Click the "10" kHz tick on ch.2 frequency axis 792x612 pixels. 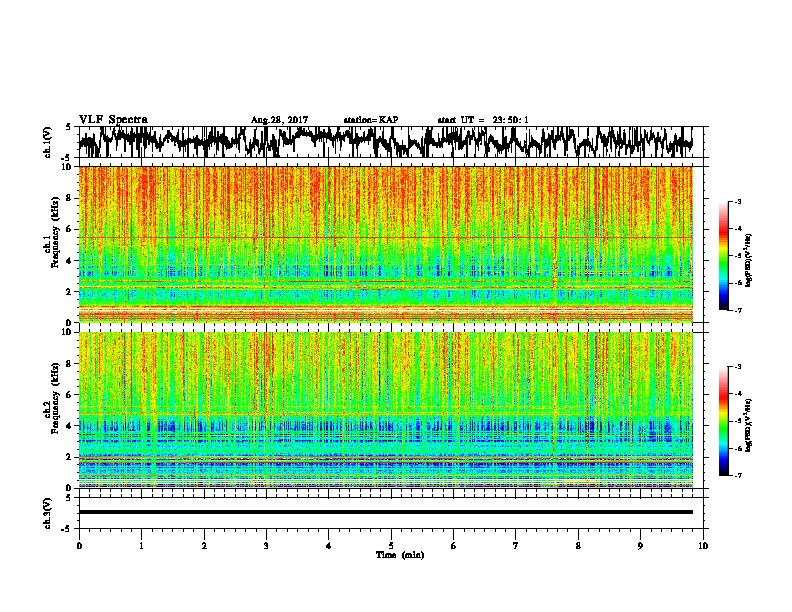(68, 332)
